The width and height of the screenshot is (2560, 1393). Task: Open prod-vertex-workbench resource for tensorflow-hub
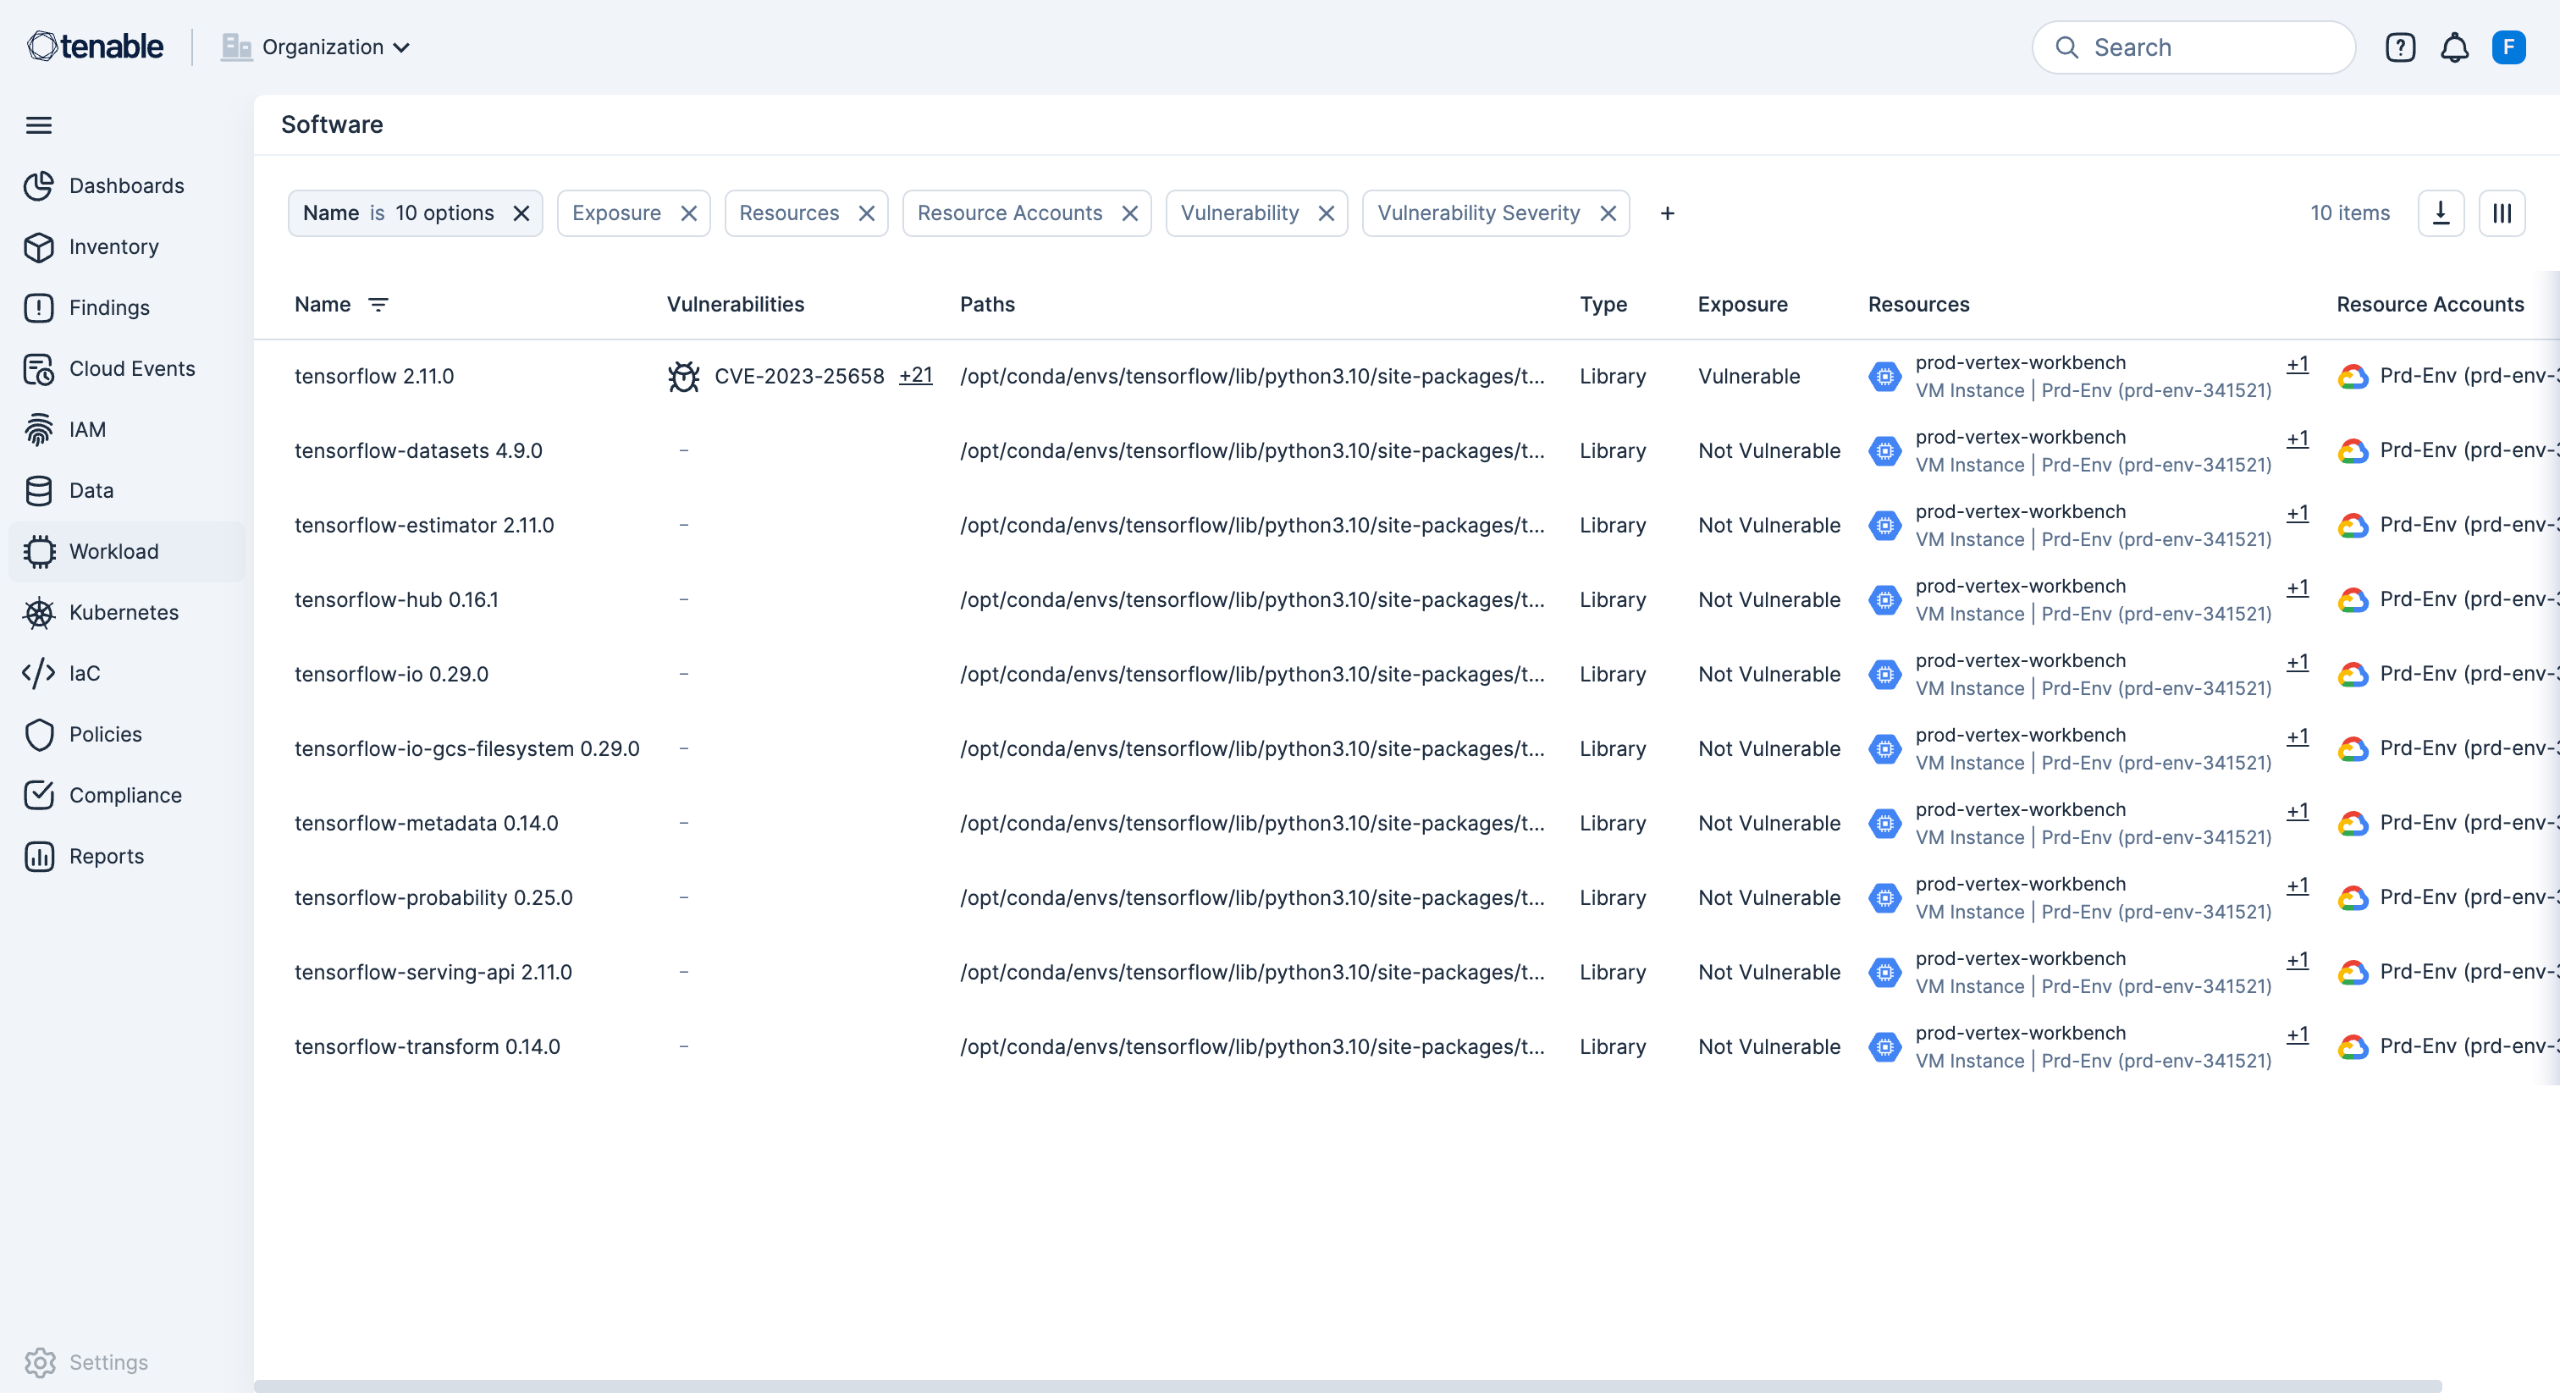pos(2020,586)
